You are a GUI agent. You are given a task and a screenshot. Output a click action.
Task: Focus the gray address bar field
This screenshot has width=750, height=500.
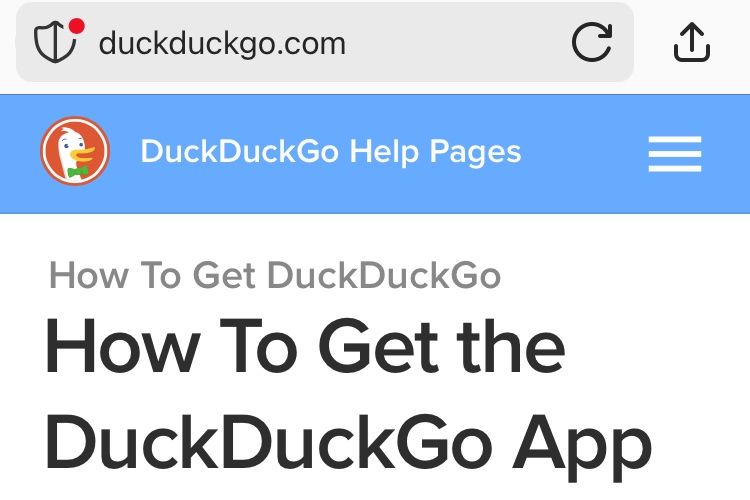325,42
